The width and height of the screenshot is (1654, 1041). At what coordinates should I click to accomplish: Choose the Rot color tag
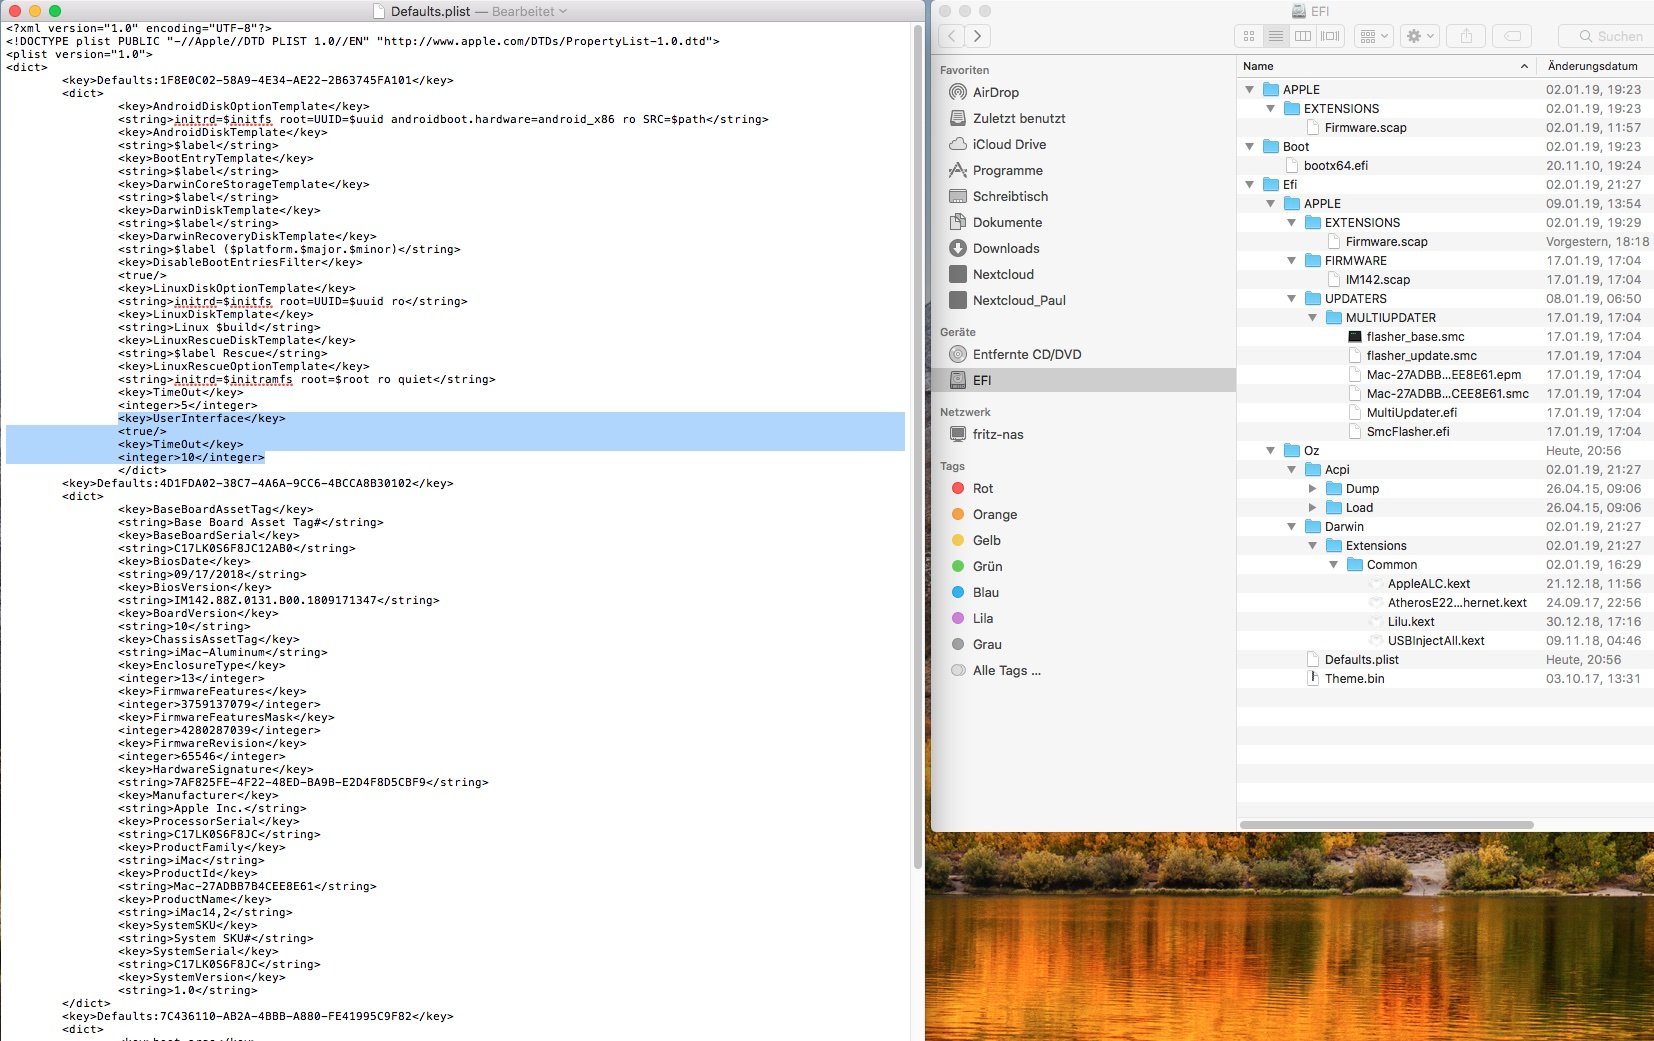pos(982,488)
